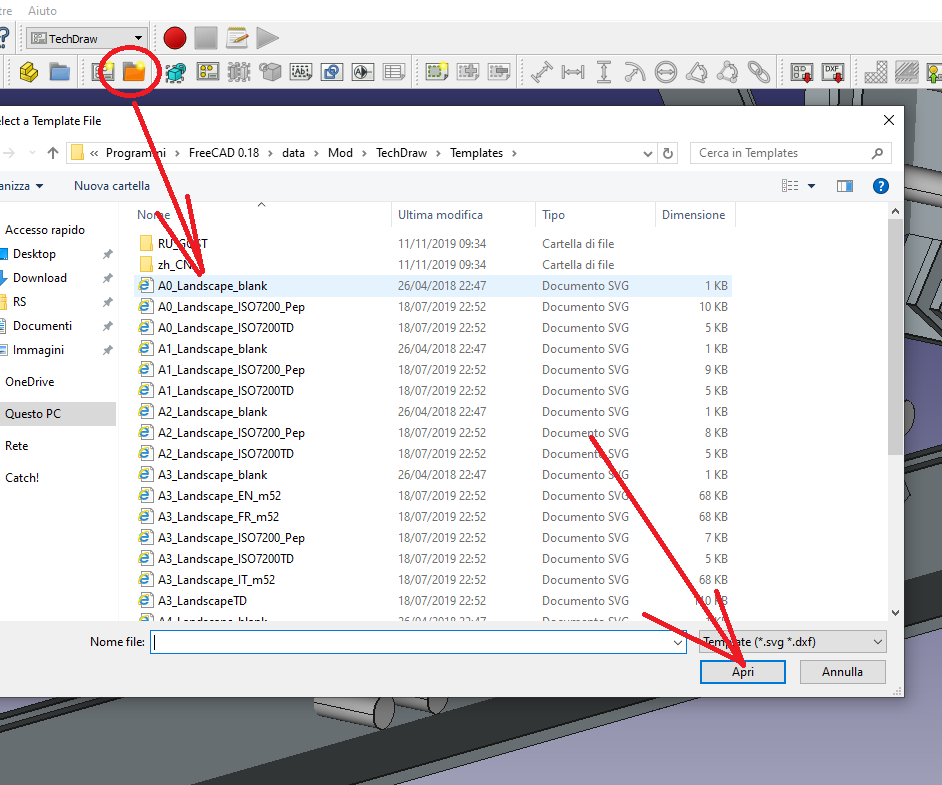942x785 pixels.
Task: Select the A0_Landscape_blank template file
Action: pos(433,286)
